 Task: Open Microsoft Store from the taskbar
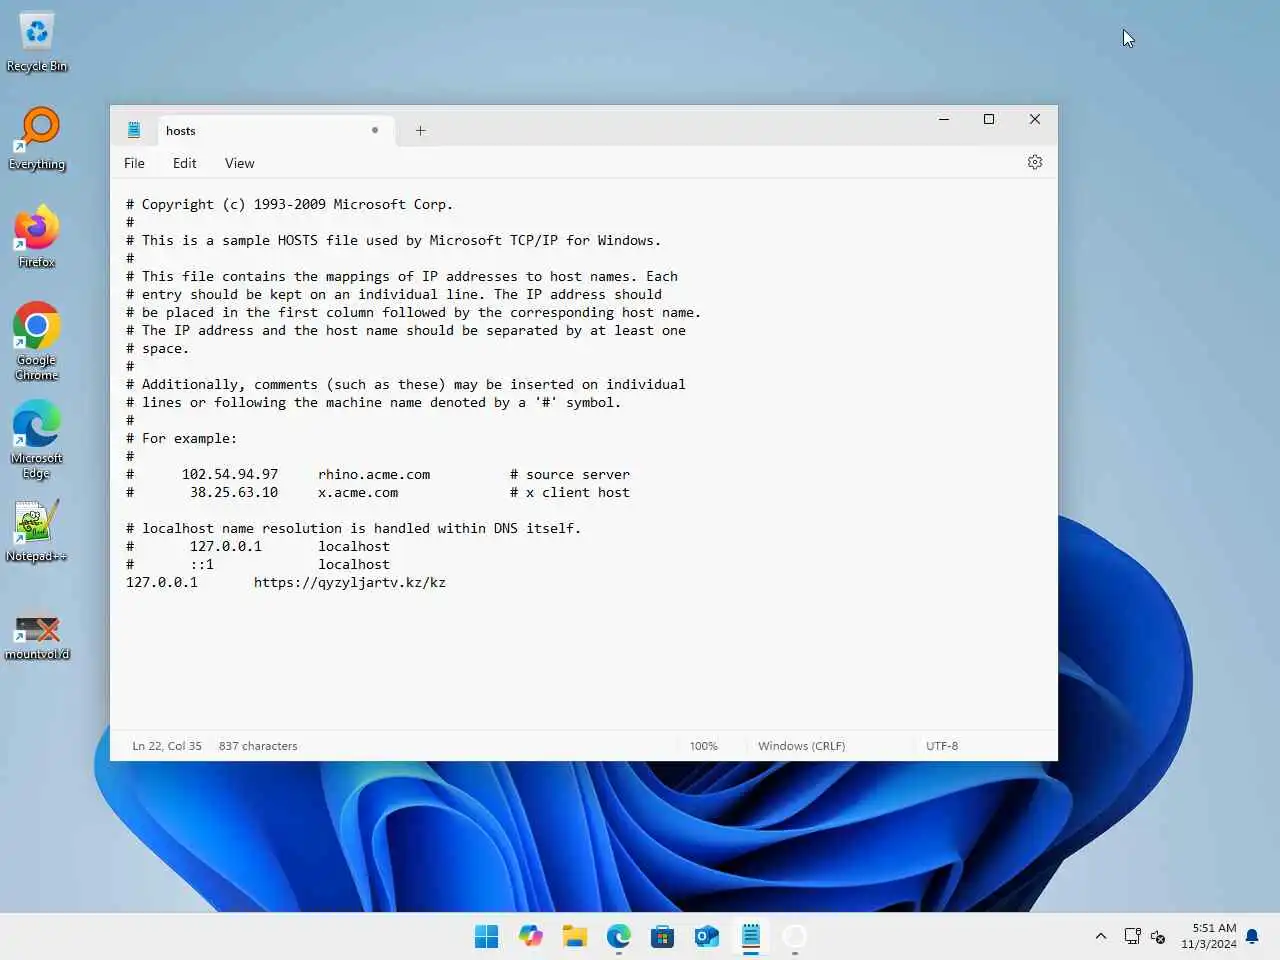[663, 936]
